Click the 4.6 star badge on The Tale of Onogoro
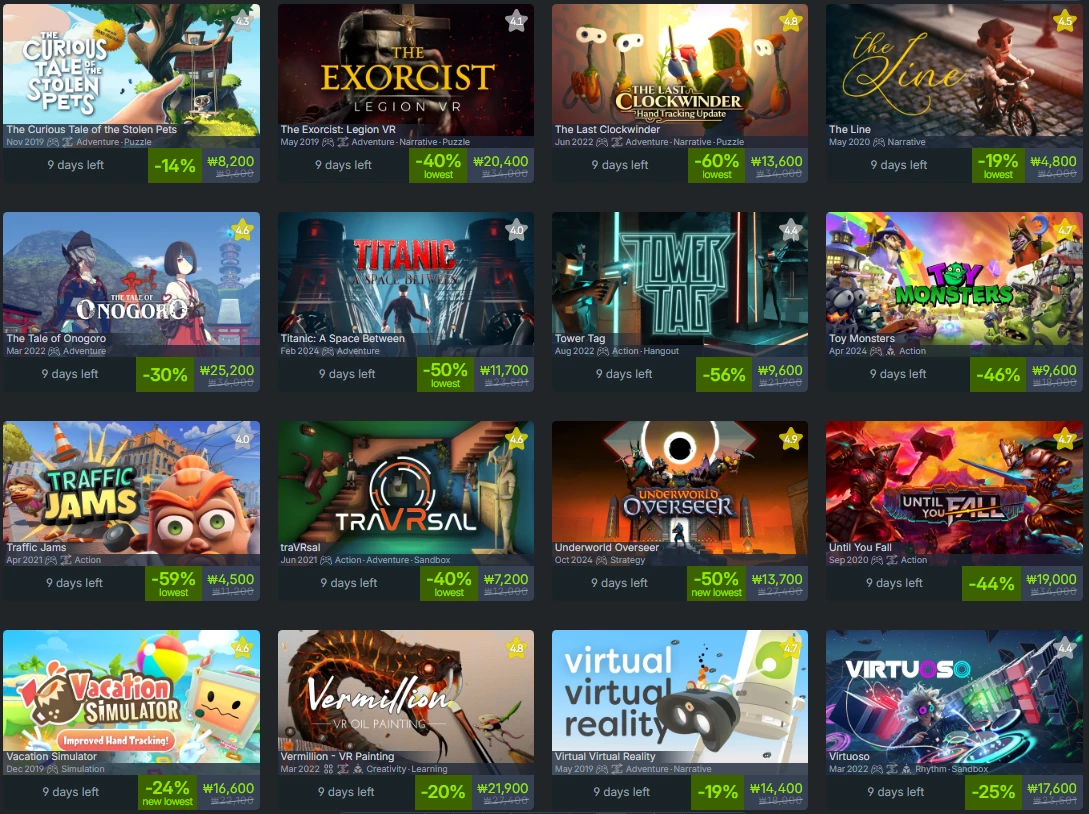1089x814 pixels. (x=242, y=230)
